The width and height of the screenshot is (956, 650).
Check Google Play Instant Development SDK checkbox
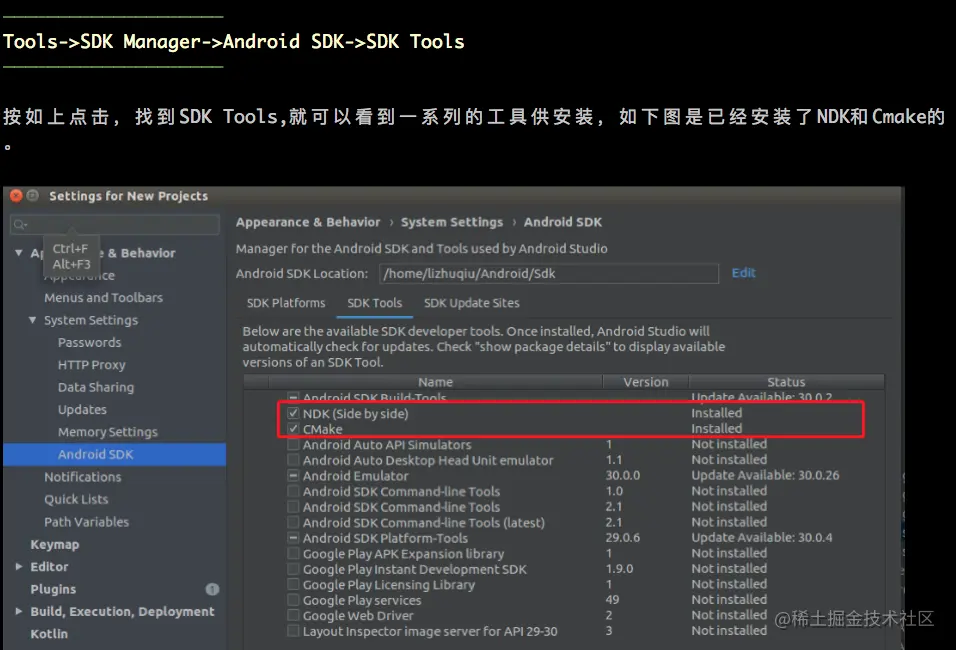pos(293,569)
